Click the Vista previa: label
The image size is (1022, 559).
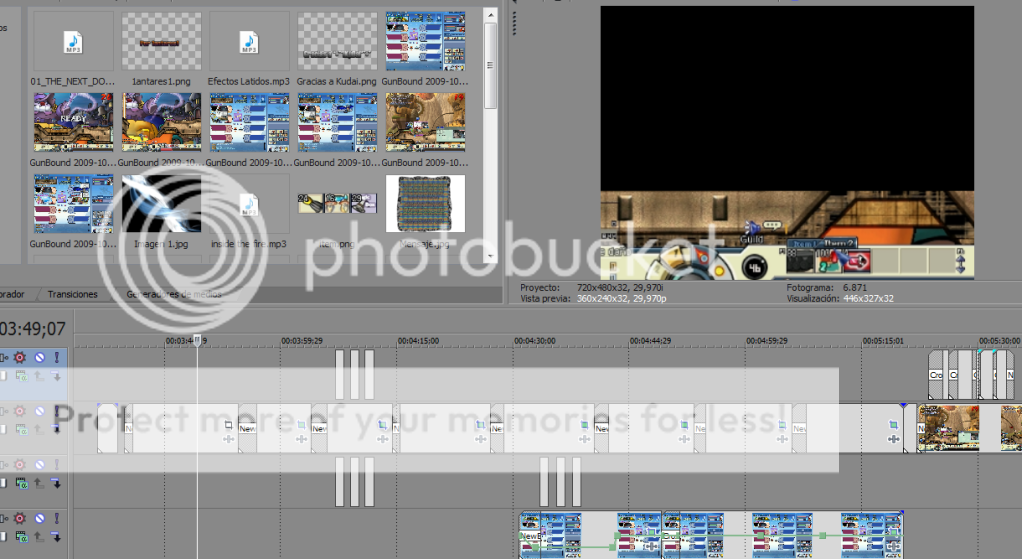click(x=545, y=298)
